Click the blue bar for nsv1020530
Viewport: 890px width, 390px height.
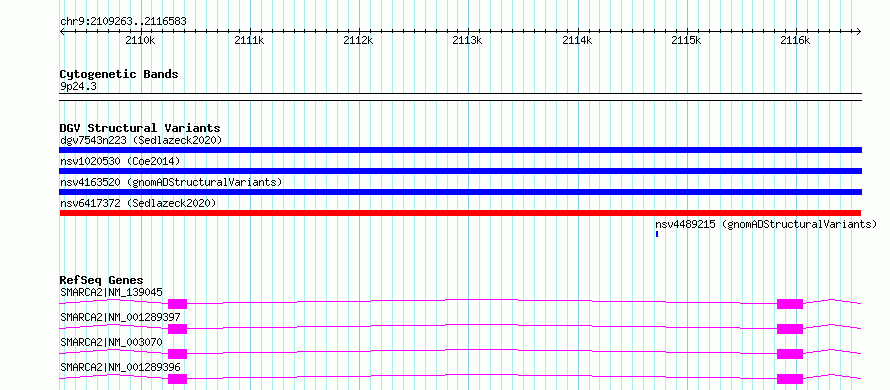pyautogui.click(x=460, y=171)
